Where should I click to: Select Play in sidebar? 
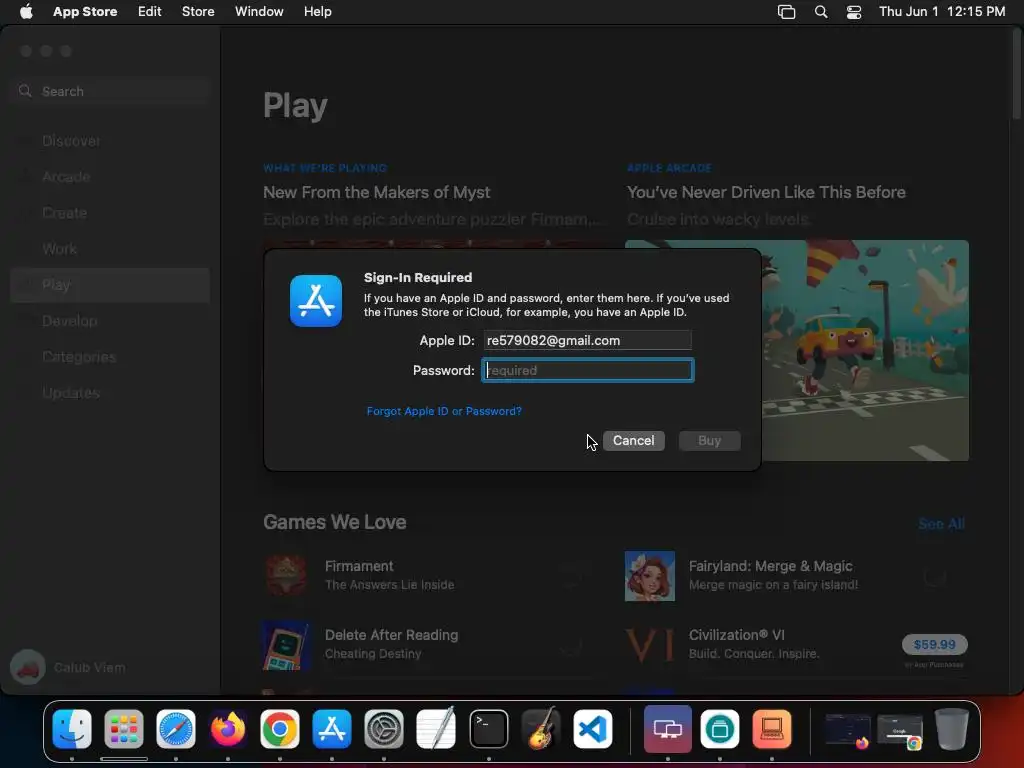pos(110,285)
